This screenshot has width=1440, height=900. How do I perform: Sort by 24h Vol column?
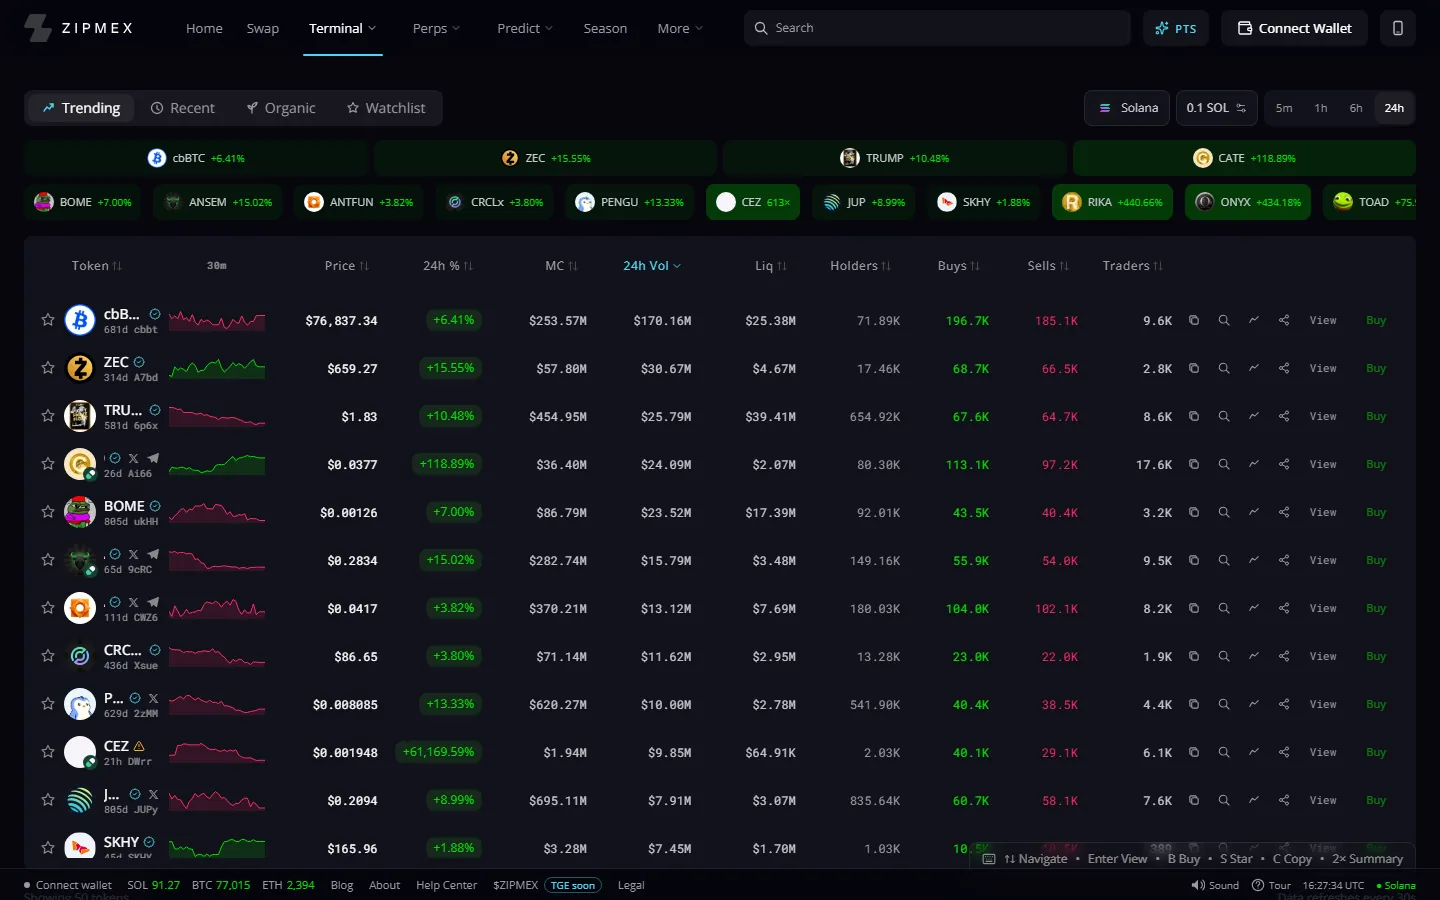point(652,266)
